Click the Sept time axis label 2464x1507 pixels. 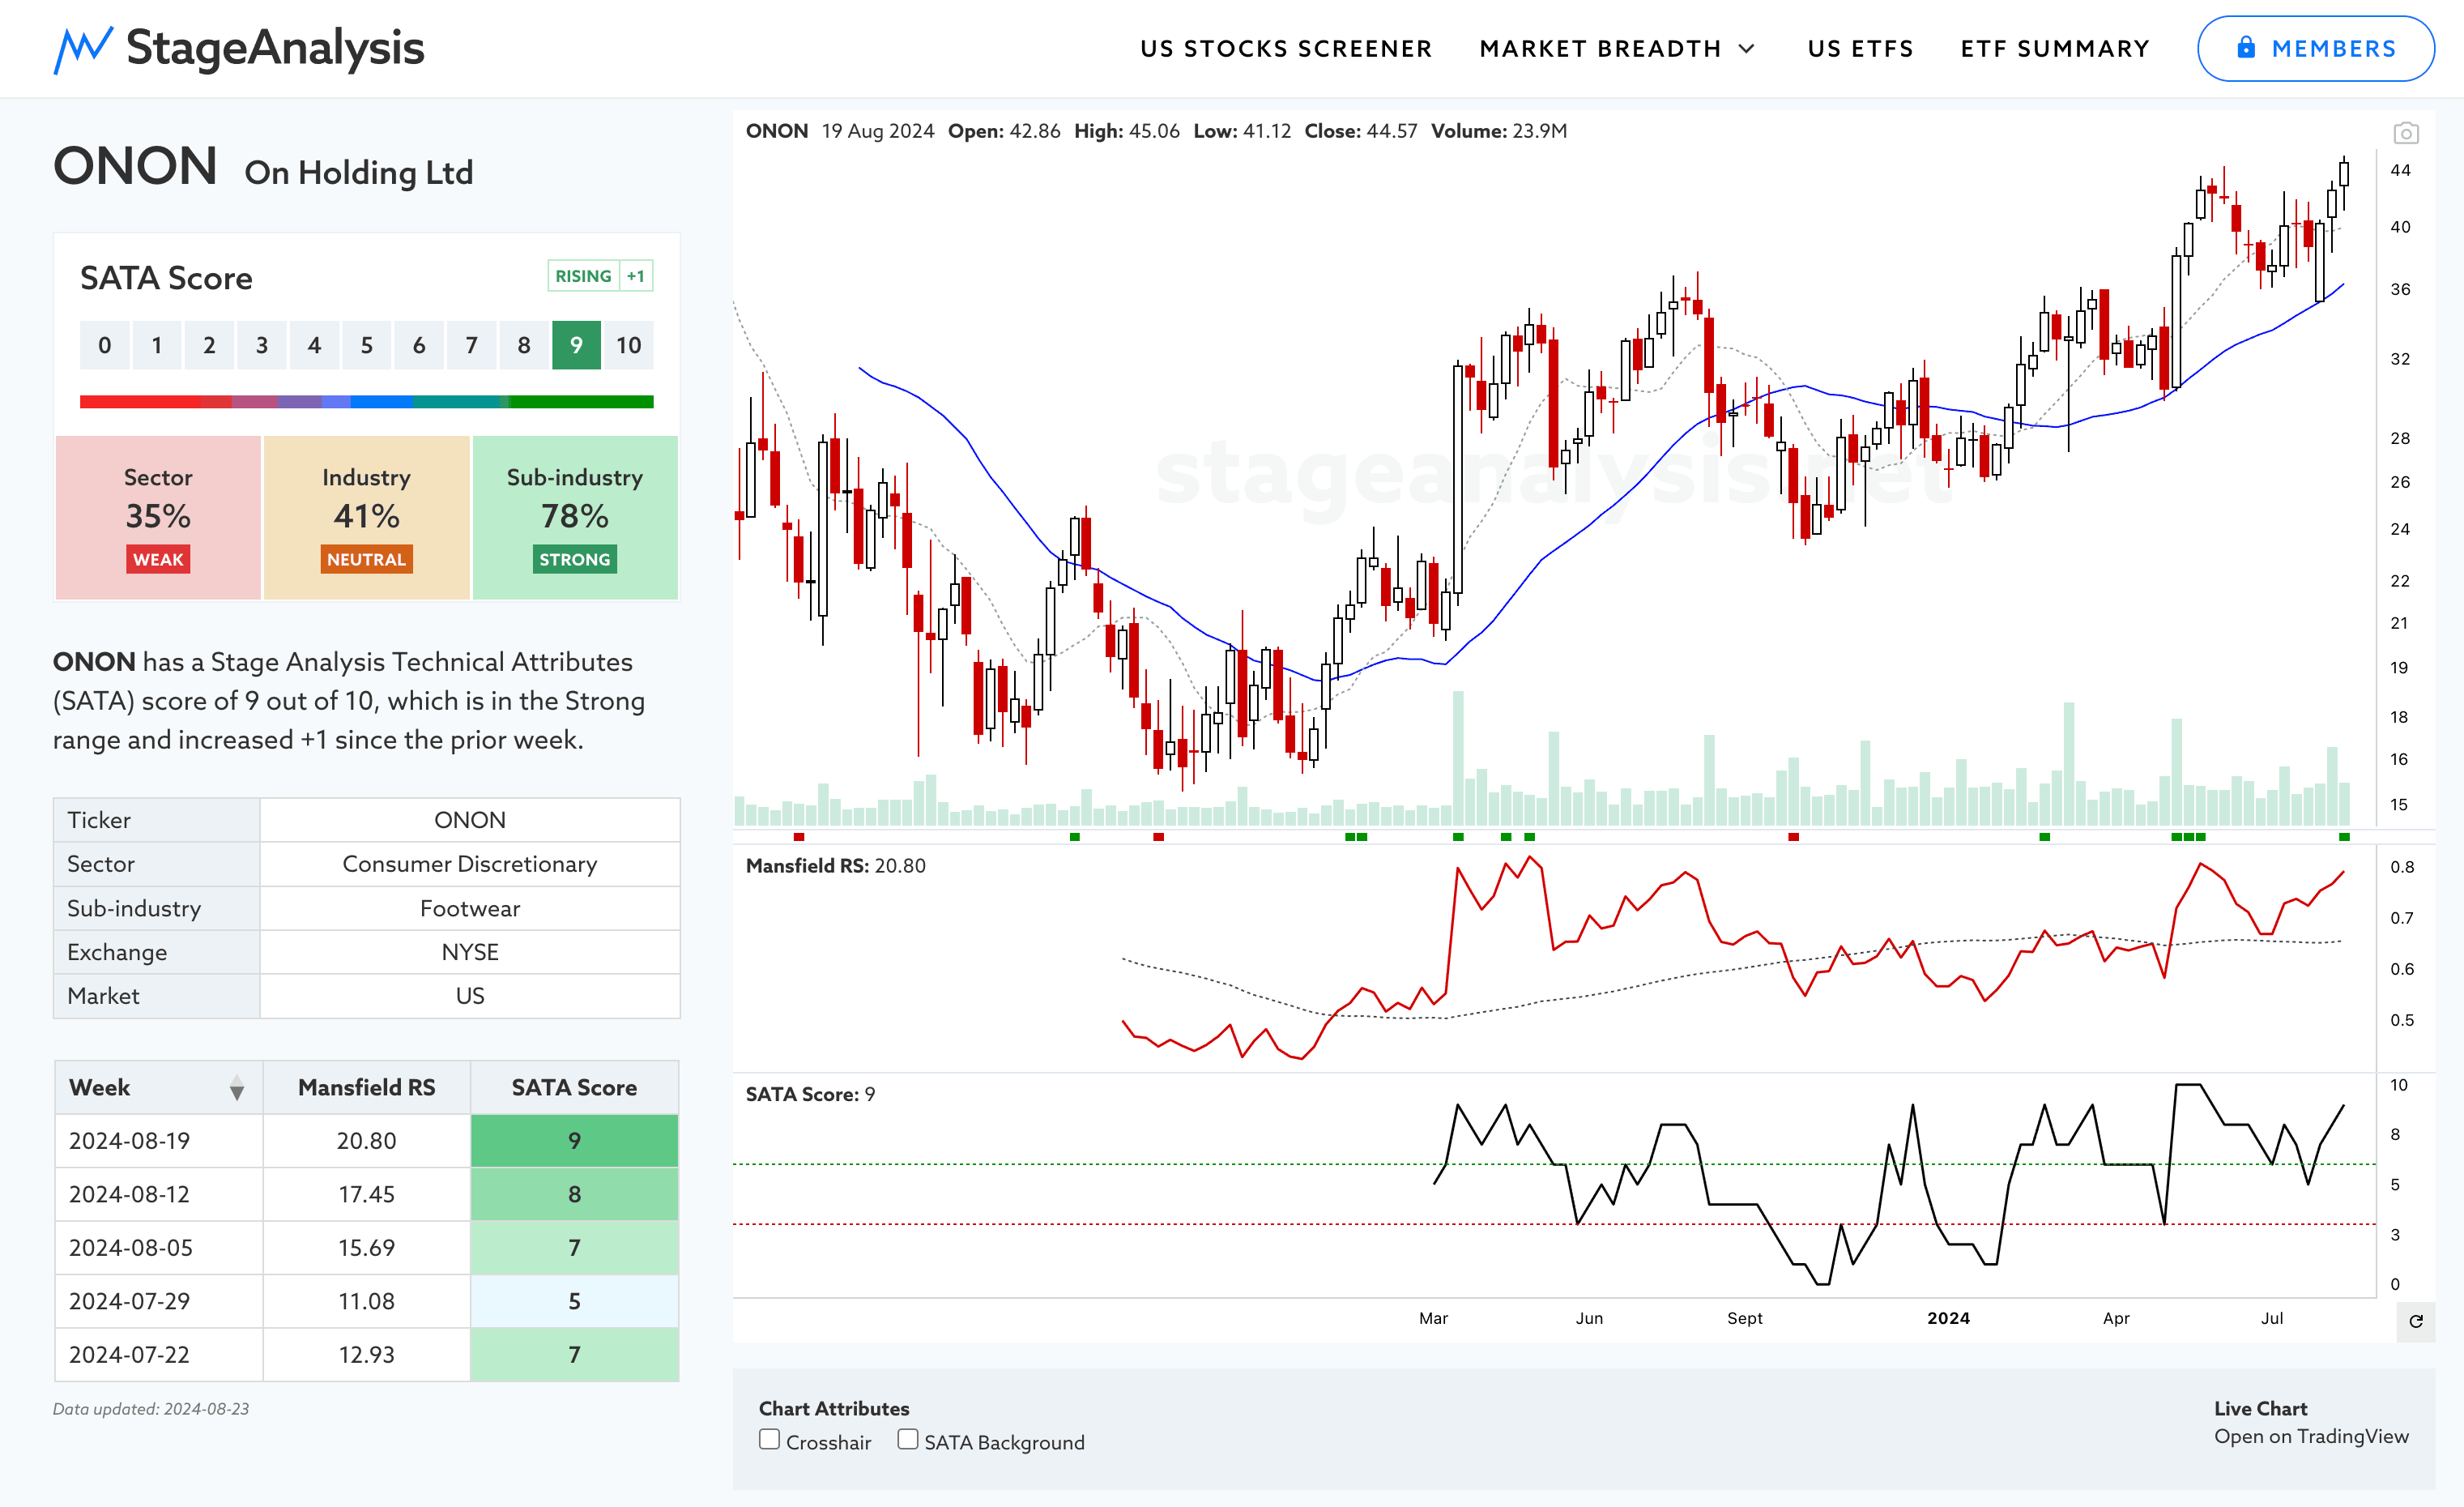(x=1745, y=1318)
